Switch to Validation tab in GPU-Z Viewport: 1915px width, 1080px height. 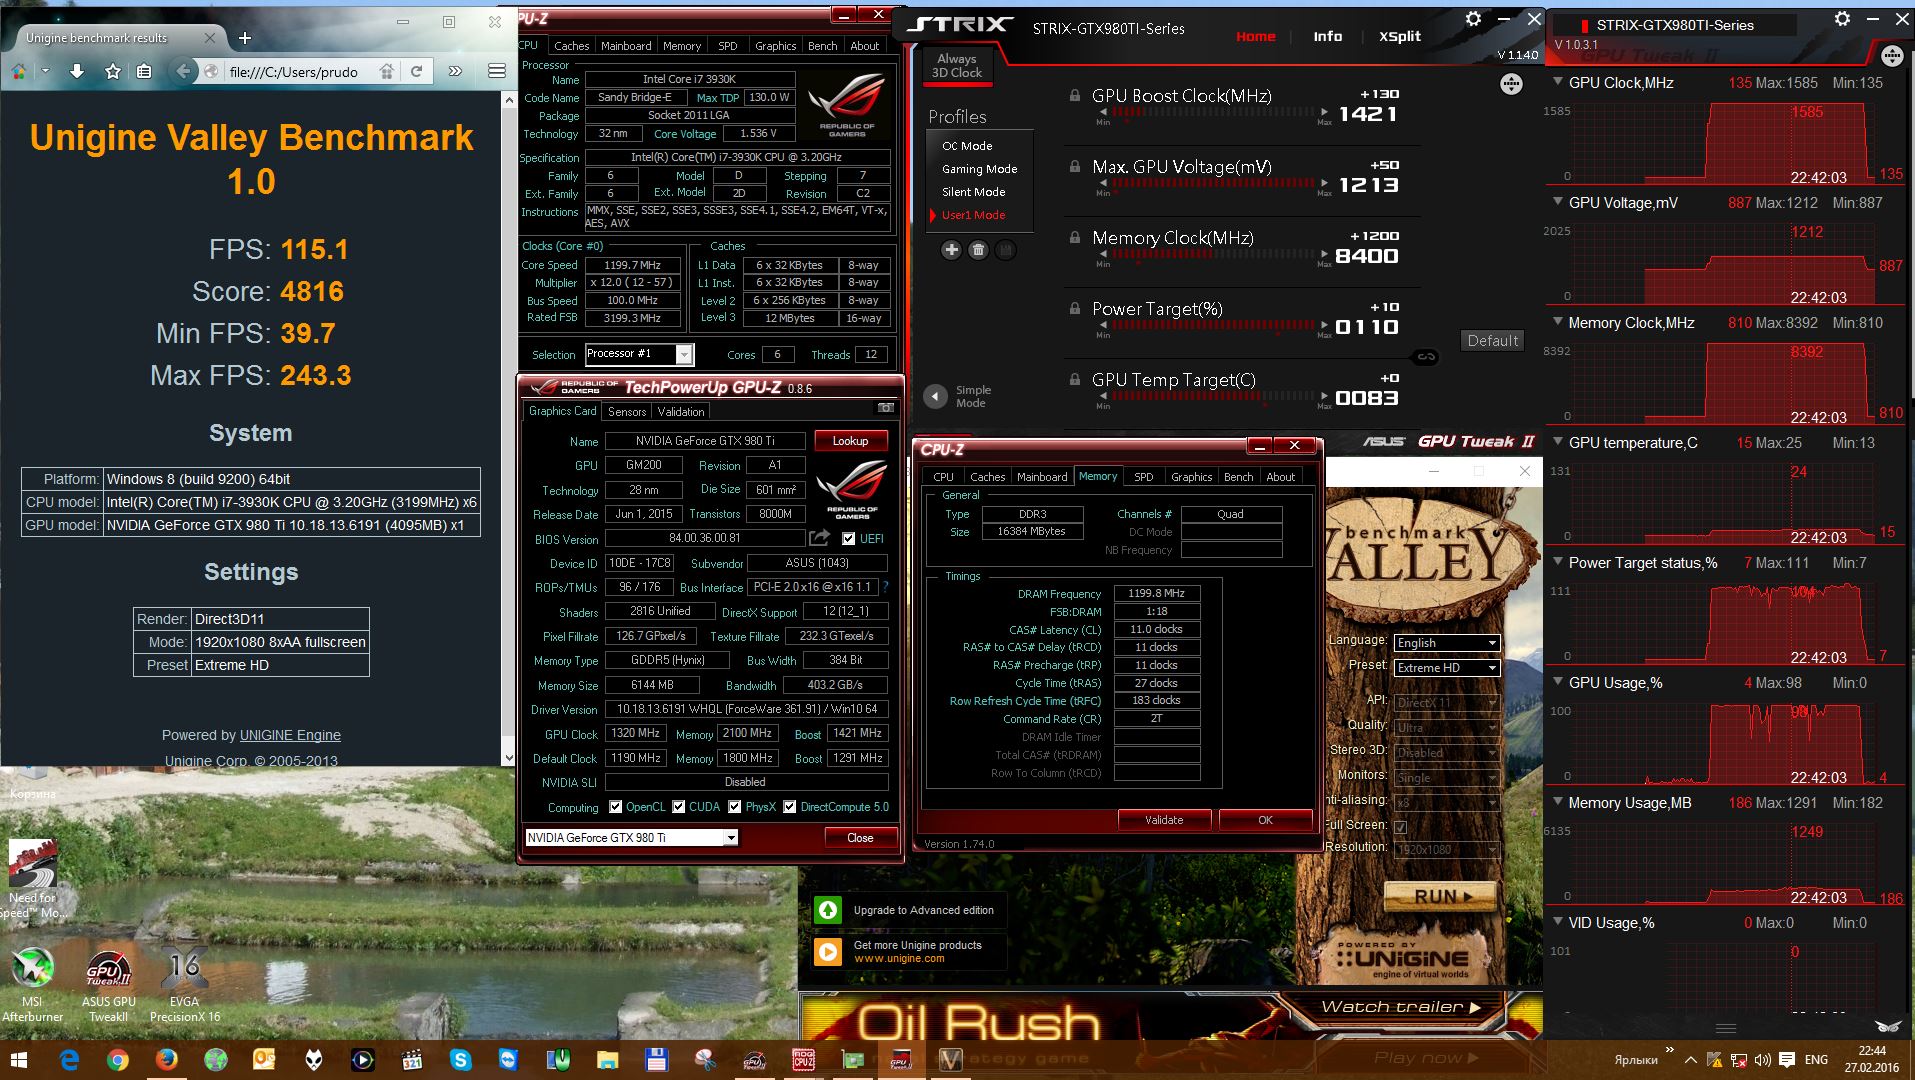[x=681, y=411]
